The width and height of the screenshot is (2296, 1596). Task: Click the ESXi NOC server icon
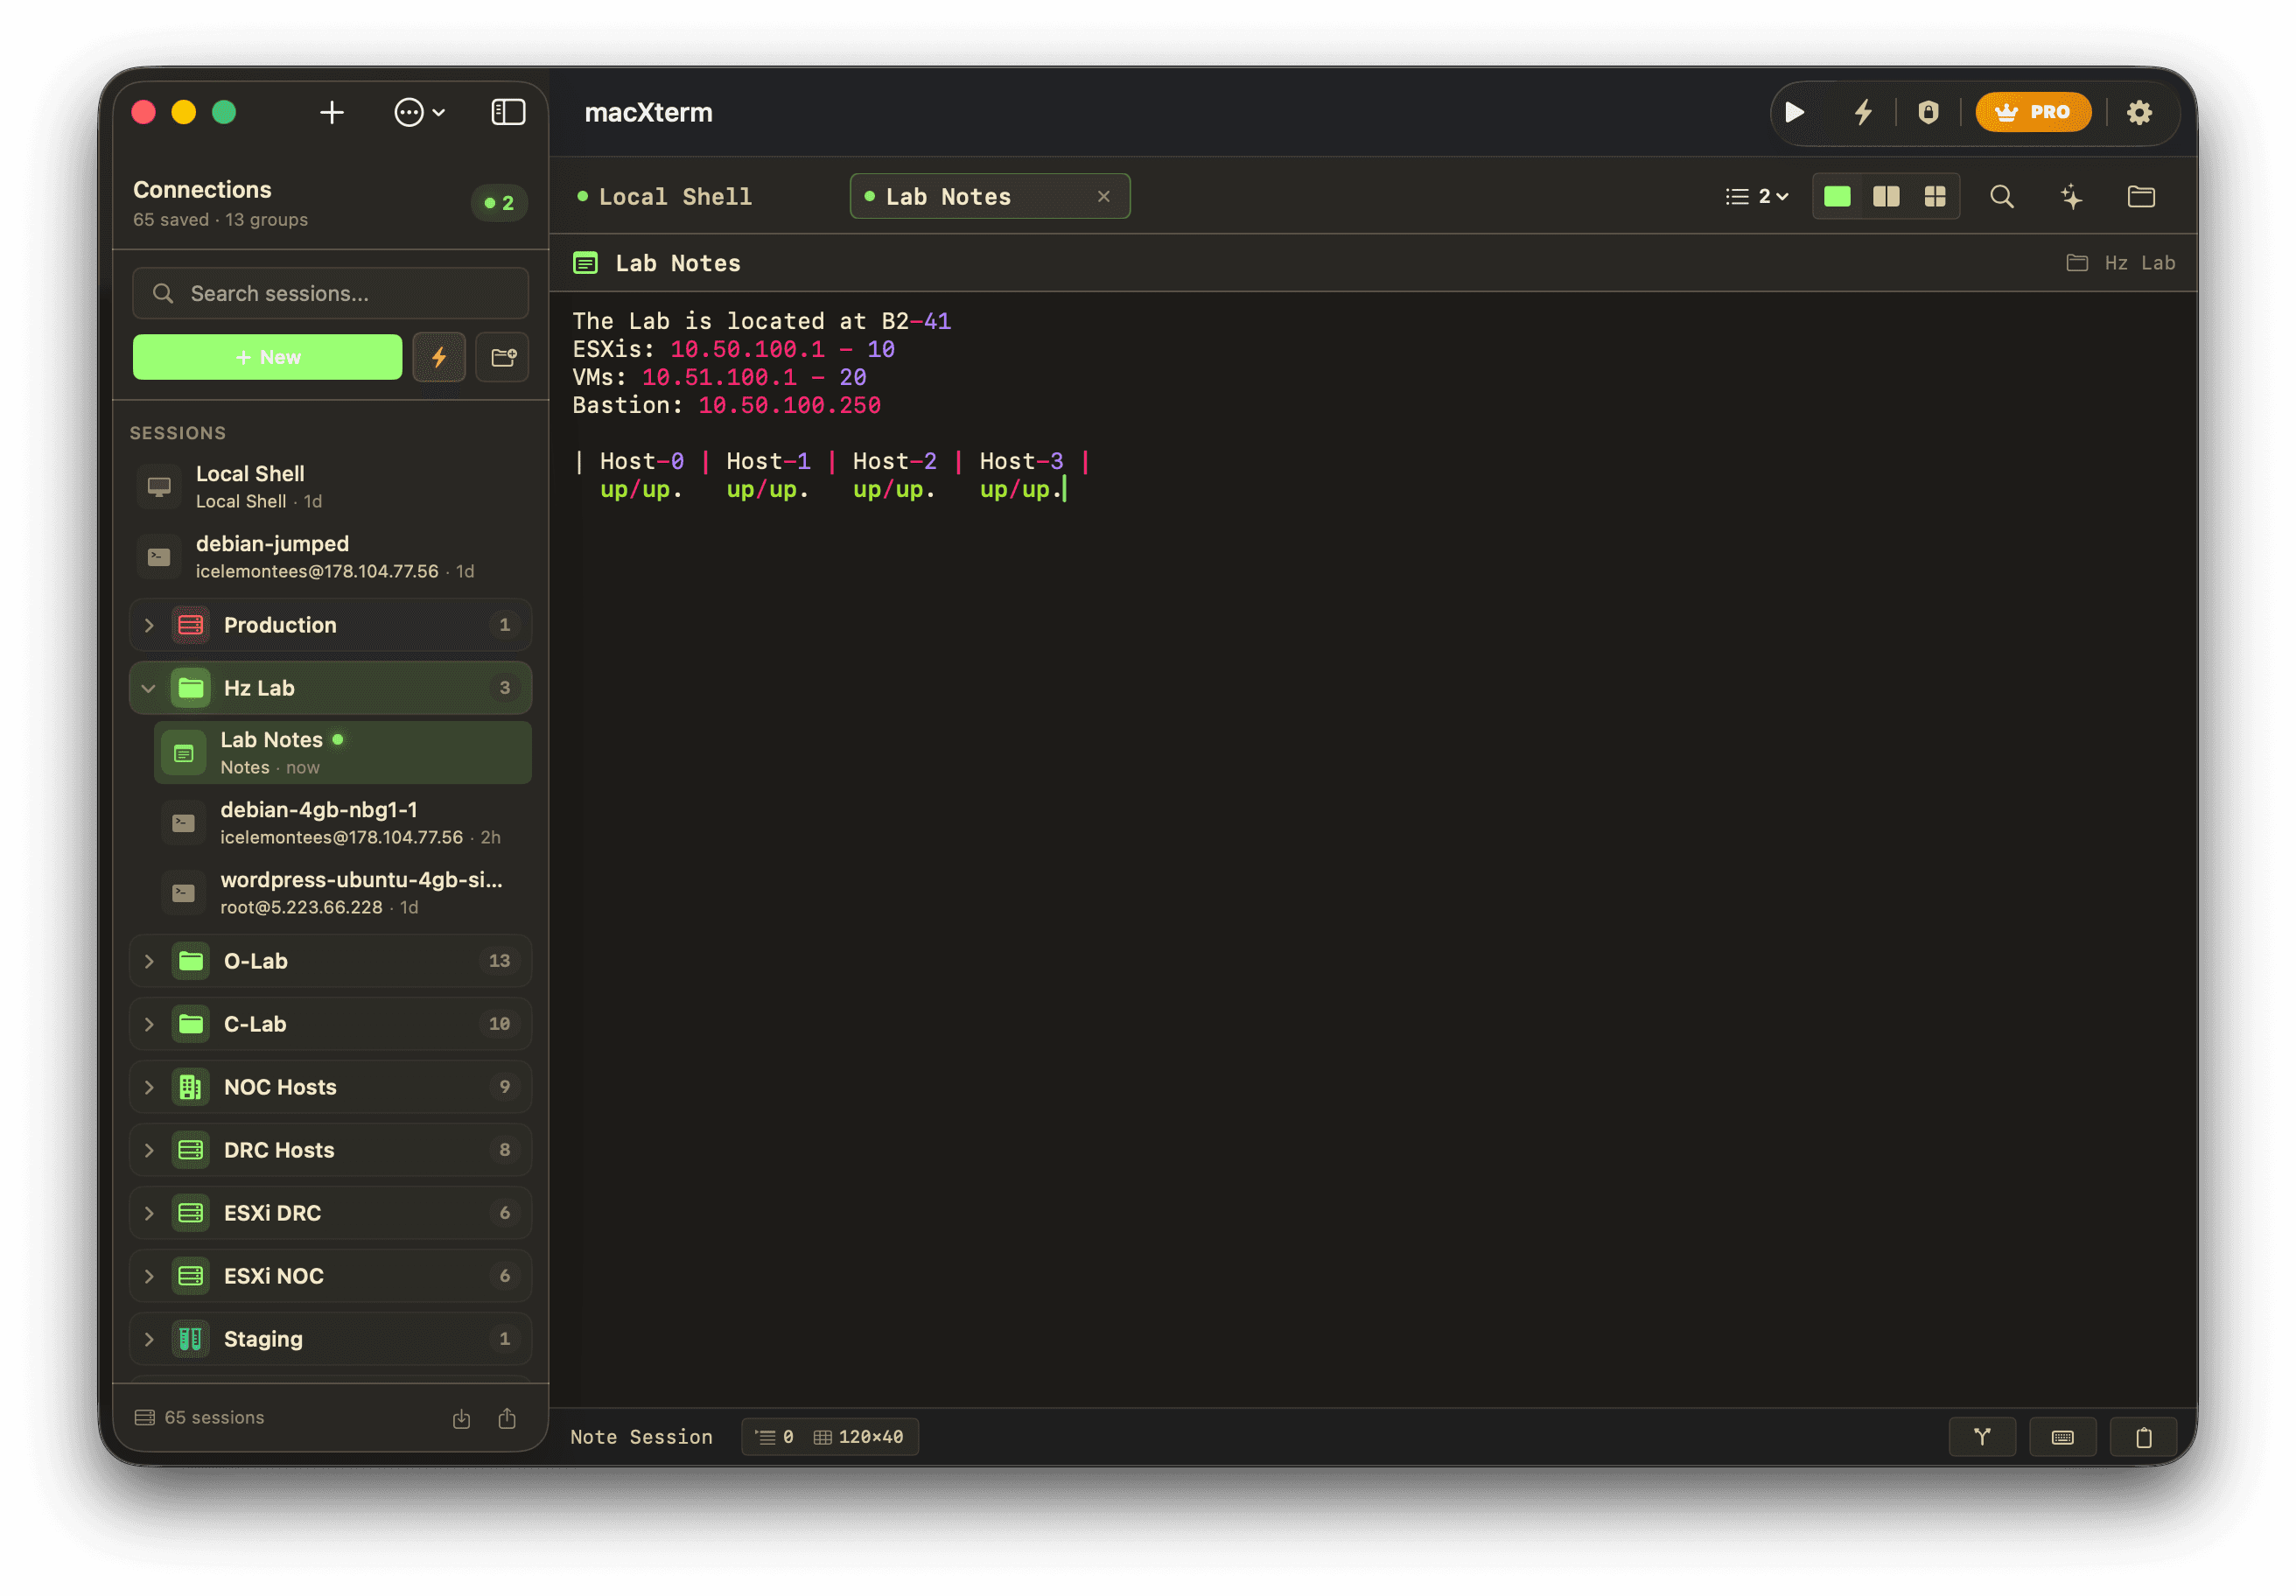[x=191, y=1276]
